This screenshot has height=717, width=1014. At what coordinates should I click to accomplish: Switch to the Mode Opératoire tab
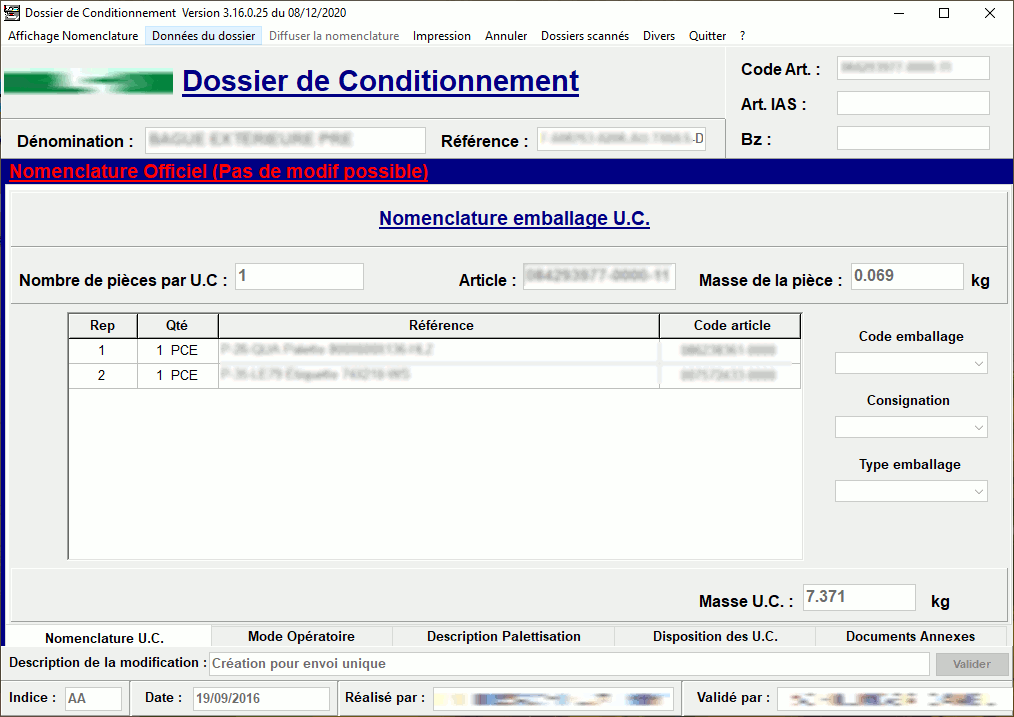(x=301, y=635)
